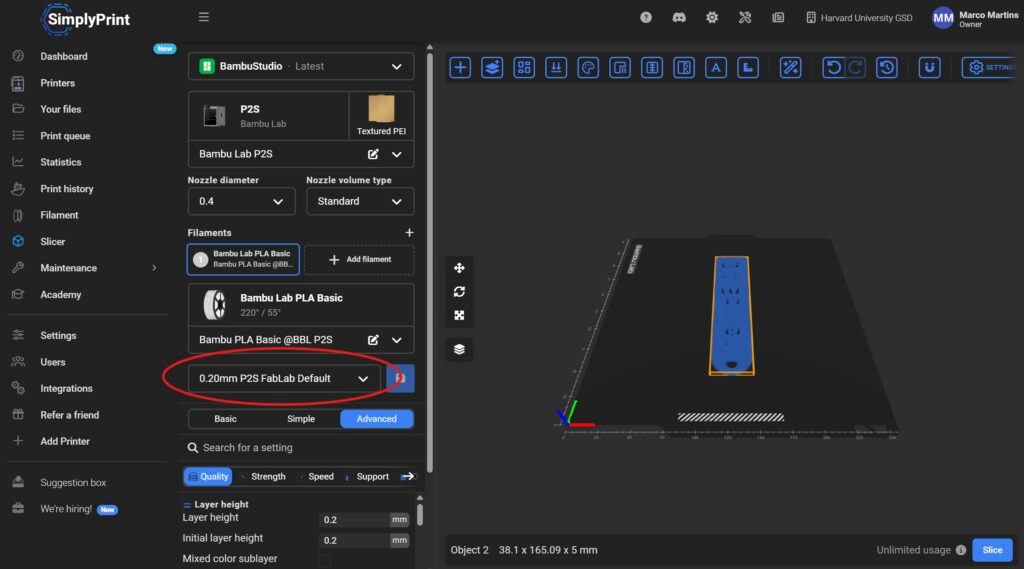Click the add object plus toolbar icon

[460, 67]
